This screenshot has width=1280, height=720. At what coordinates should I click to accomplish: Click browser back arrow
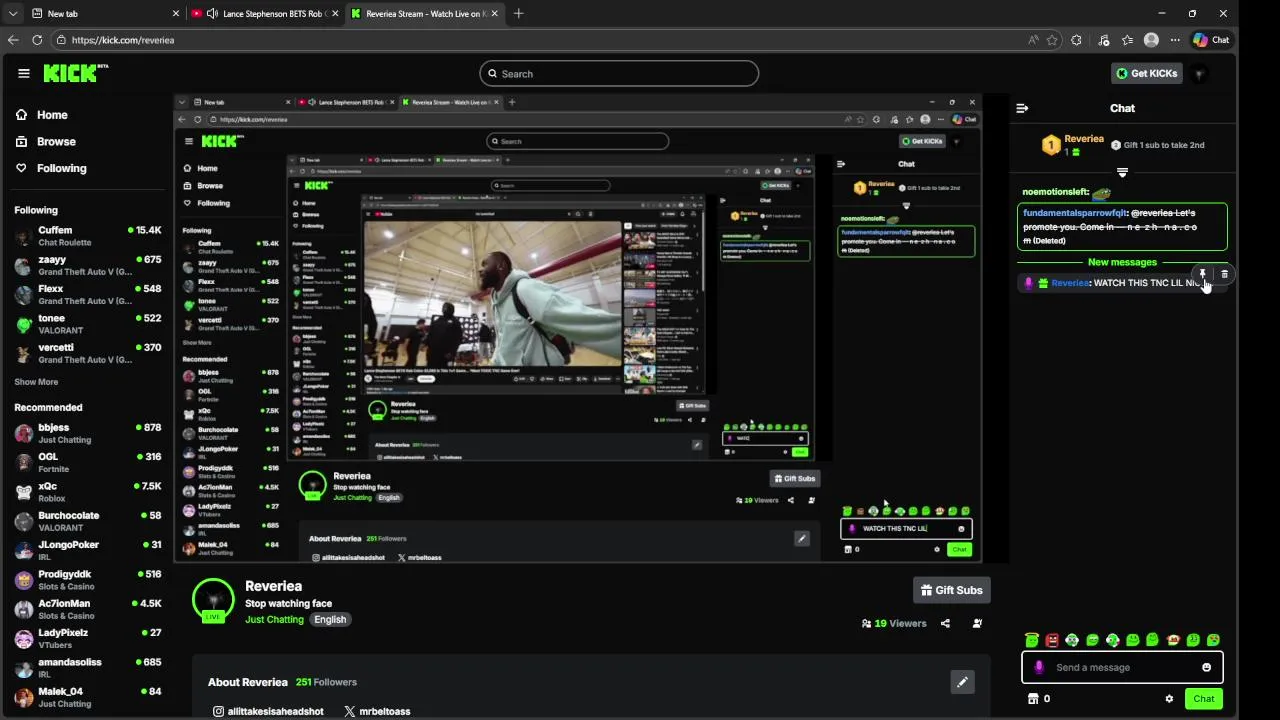pyautogui.click(x=13, y=40)
